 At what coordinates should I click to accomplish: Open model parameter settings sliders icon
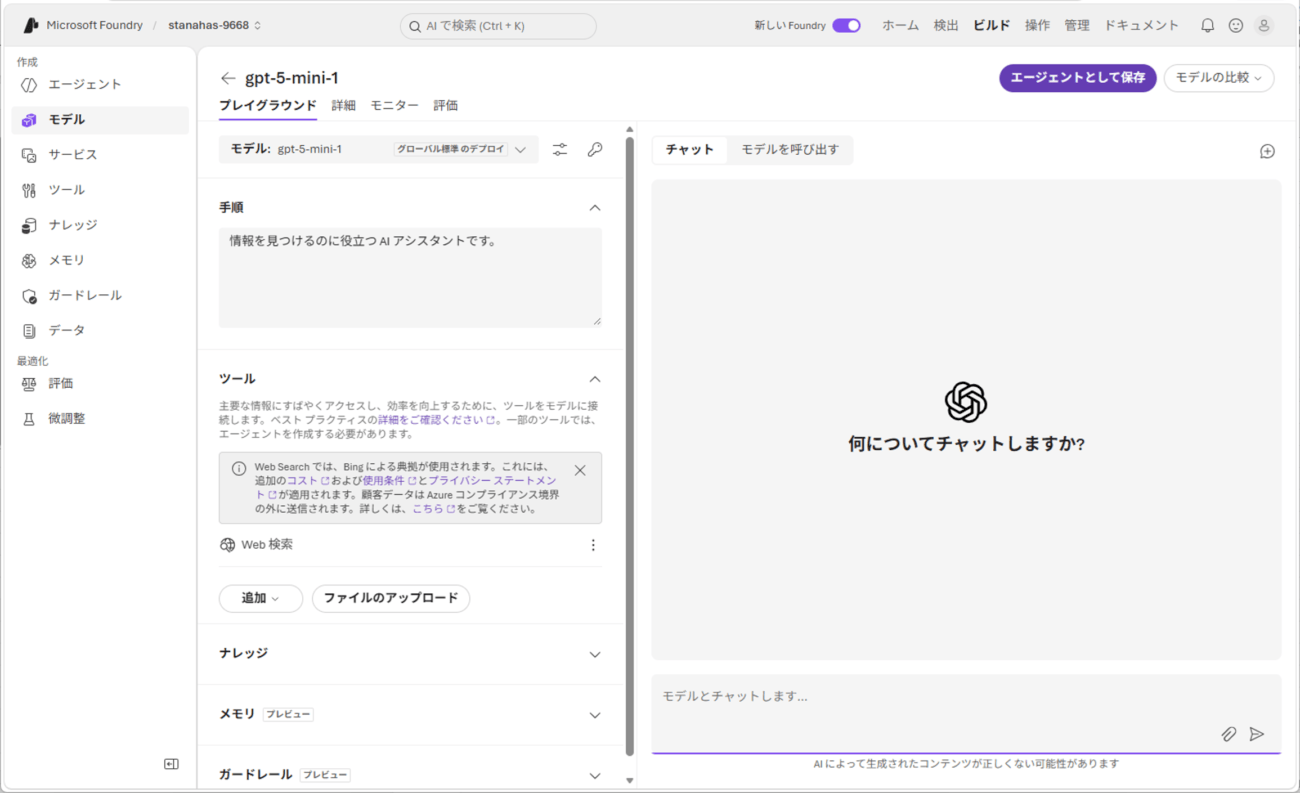coord(559,150)
